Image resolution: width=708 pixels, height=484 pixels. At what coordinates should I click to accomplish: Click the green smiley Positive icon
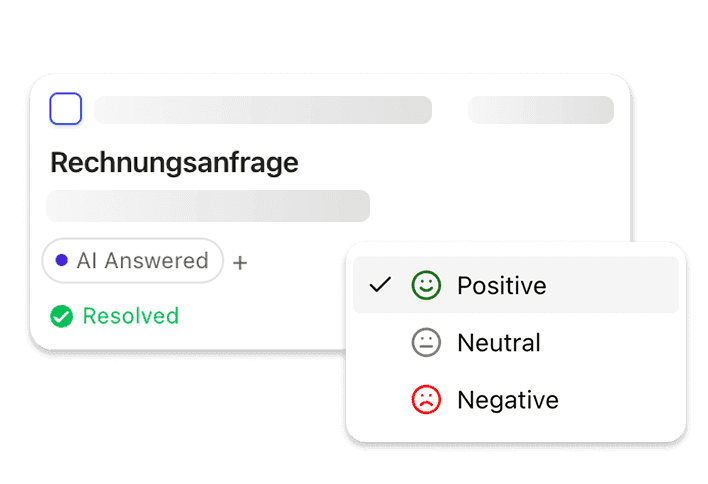click(426, 286)
